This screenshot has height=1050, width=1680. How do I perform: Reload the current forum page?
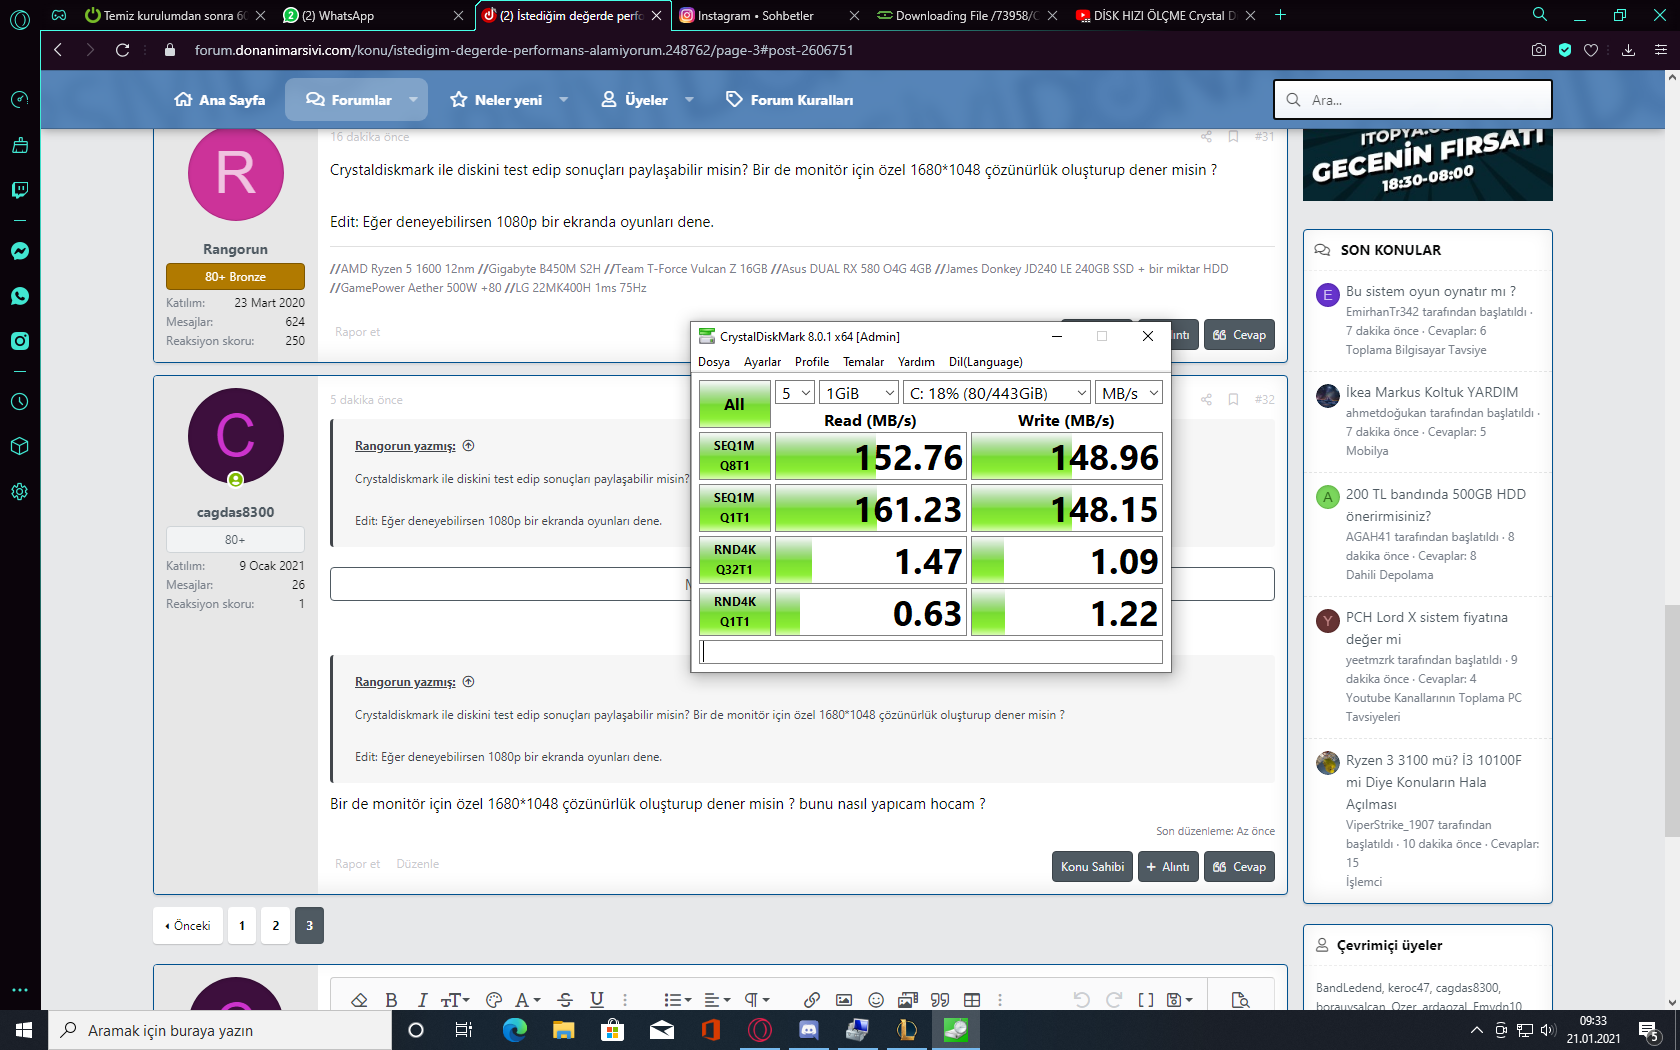(x=123, y=50)
